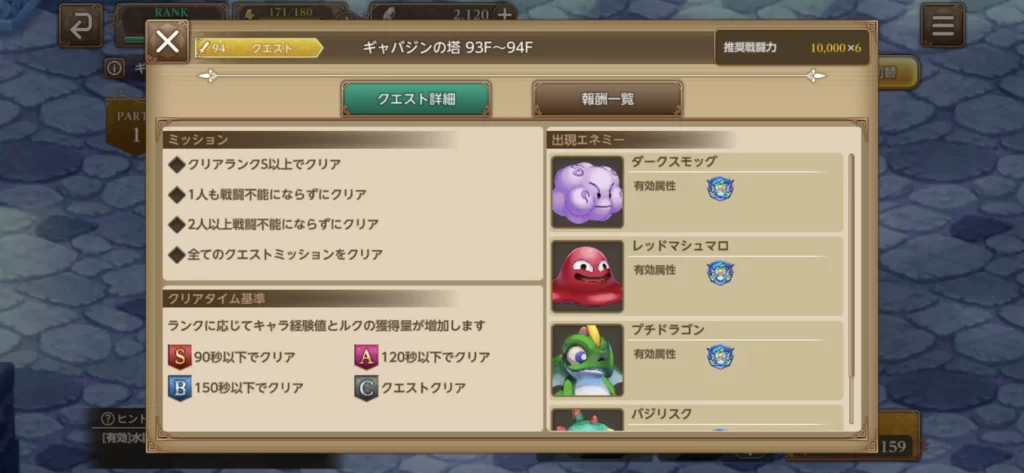The height and width of the screenshot is (473, 1024).
Task: Select the プチドラゴン enemy portrait
Action: [x=587, y=360]
